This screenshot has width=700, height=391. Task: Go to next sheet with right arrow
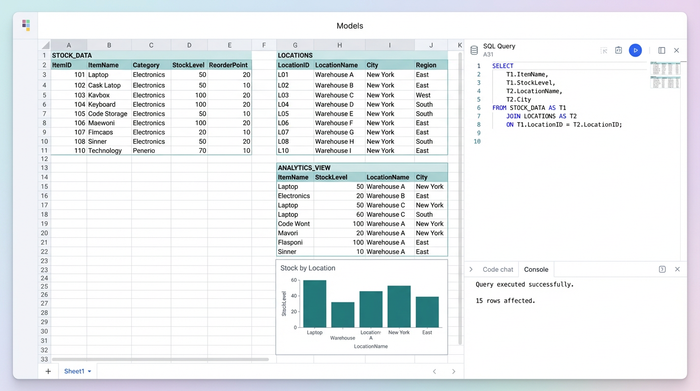click(454, 371)
